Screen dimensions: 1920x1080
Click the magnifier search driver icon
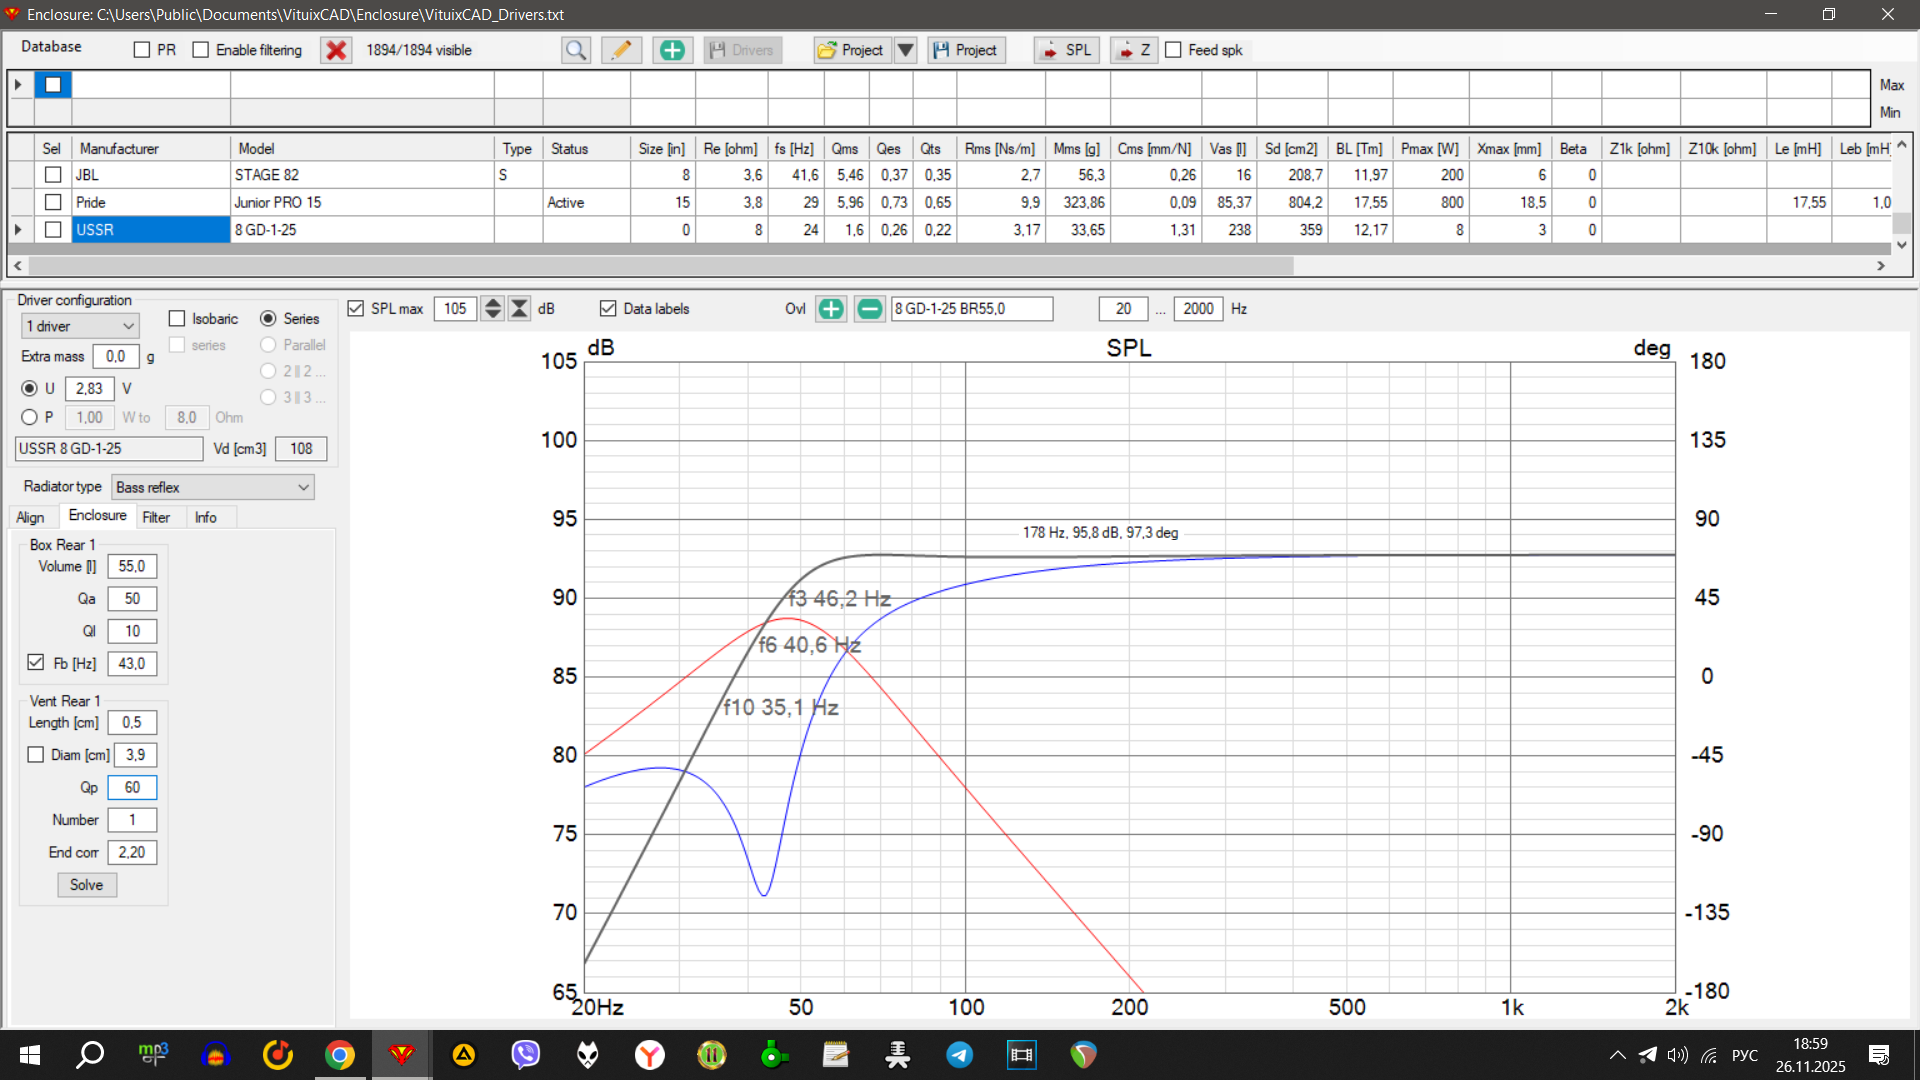(x=576, y=50)
